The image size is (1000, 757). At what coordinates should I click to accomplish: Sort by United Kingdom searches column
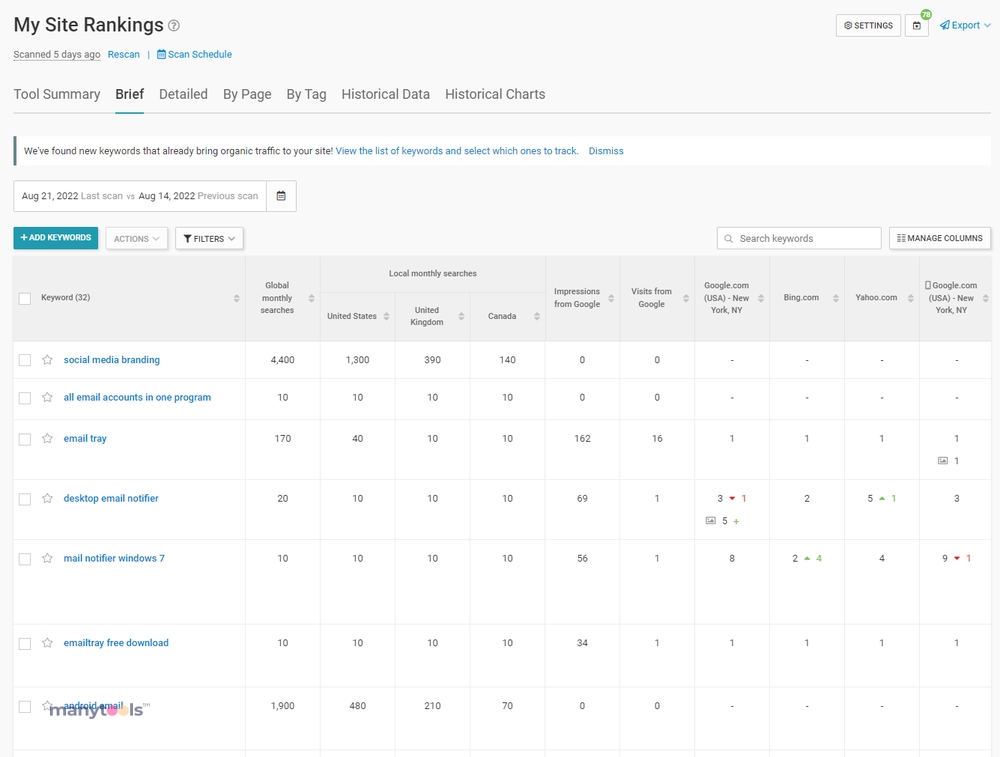point(461,316)
